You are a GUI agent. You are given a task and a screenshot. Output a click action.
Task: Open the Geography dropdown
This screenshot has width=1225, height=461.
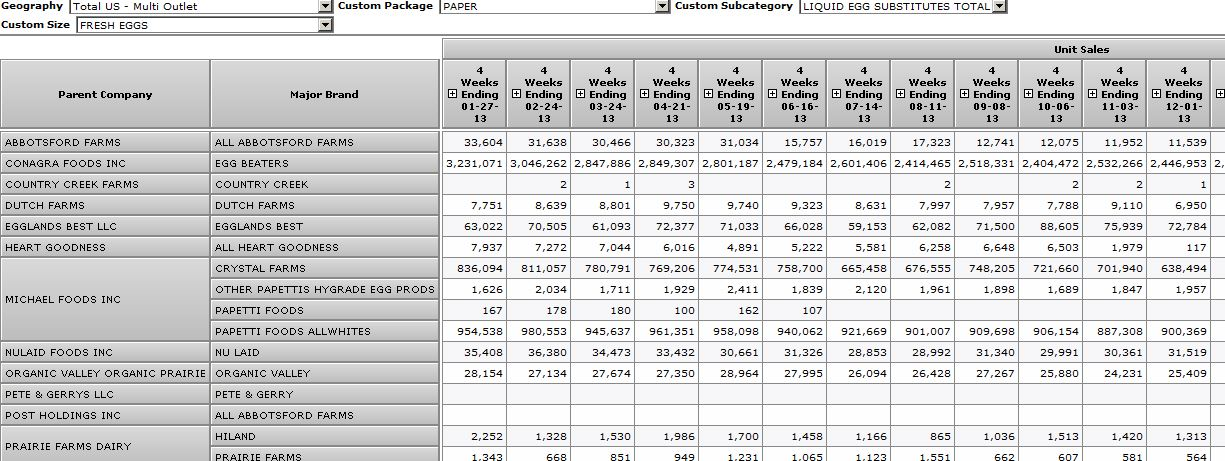click(324, 7)
